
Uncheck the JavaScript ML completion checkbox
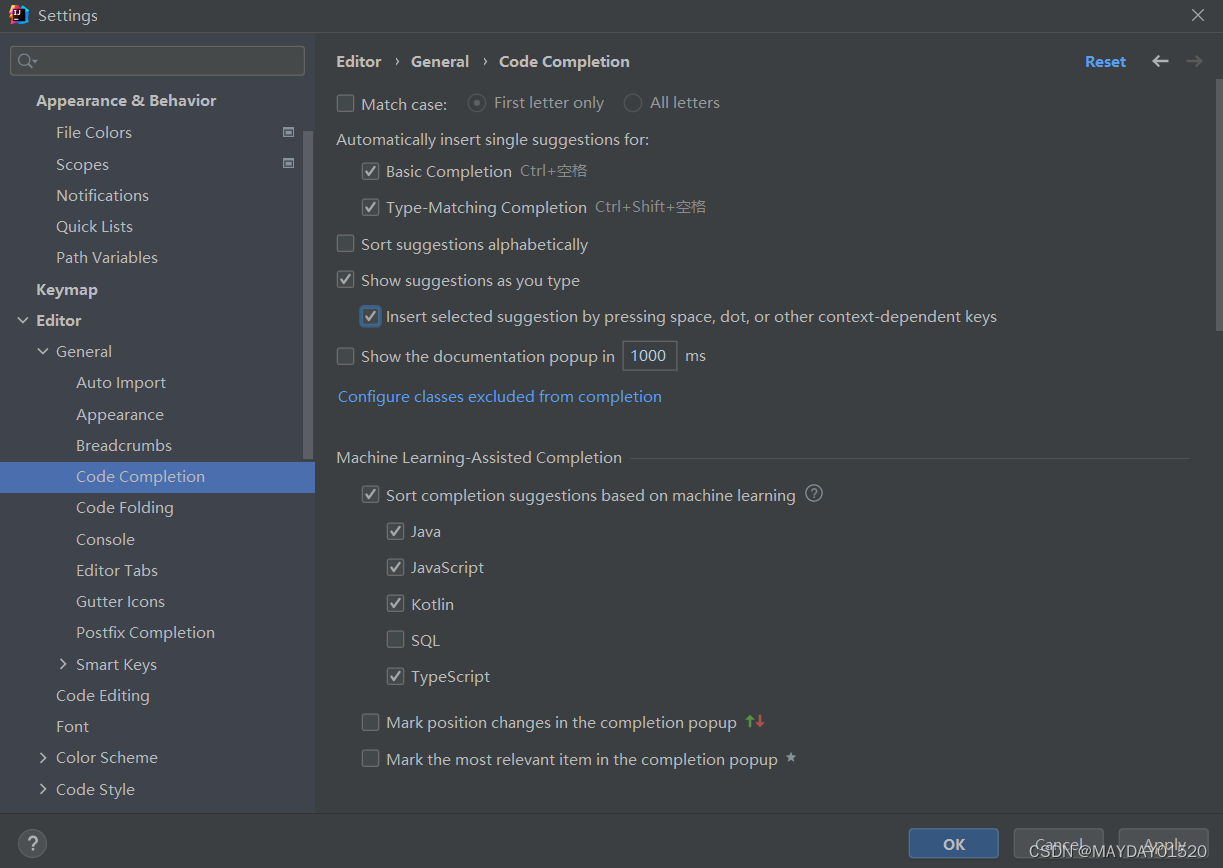point(396,567)
